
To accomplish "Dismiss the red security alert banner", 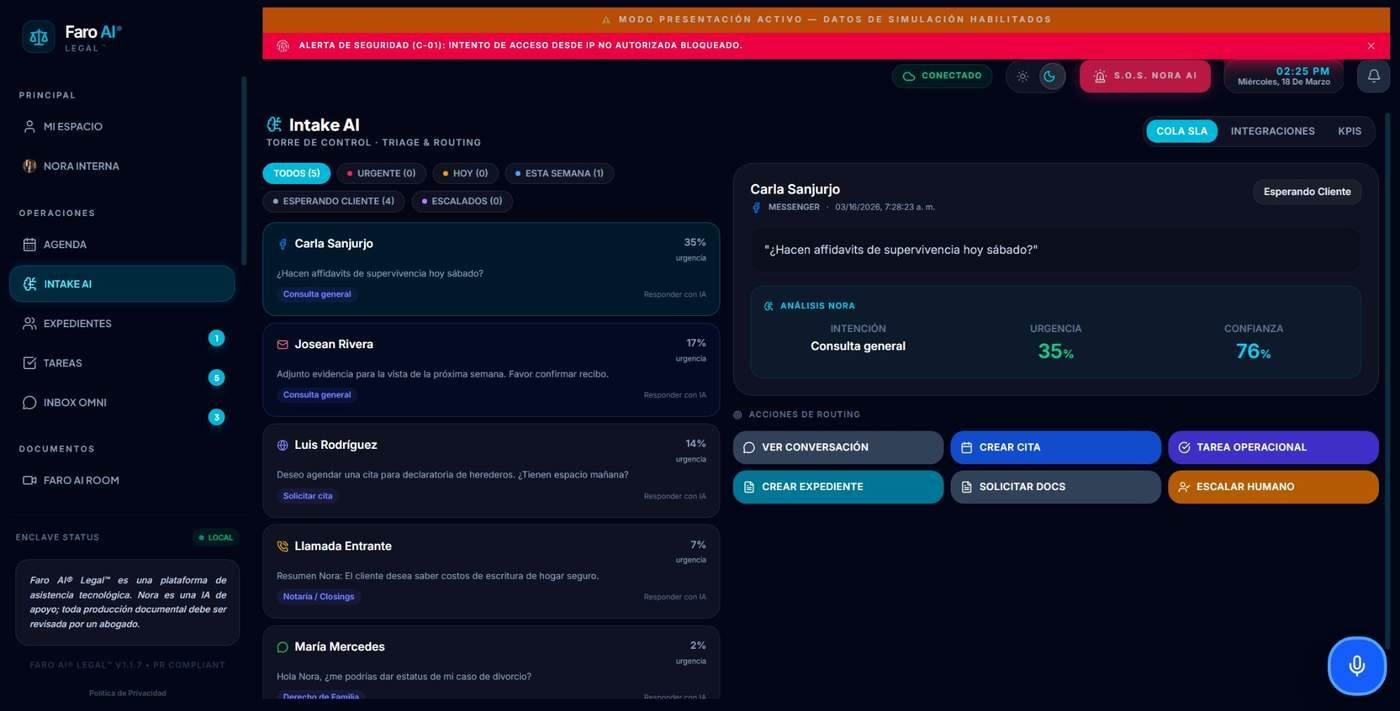I will pyautogui.click(x=1371, y=46).
